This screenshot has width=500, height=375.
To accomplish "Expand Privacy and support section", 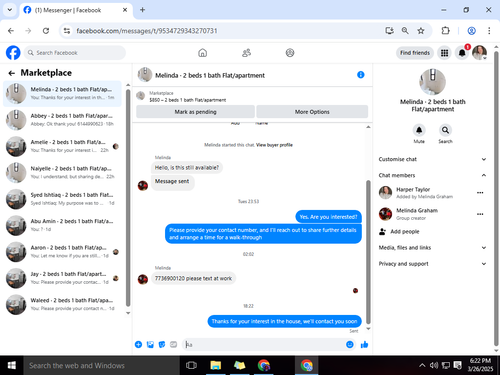I will (x=432, y=264).
